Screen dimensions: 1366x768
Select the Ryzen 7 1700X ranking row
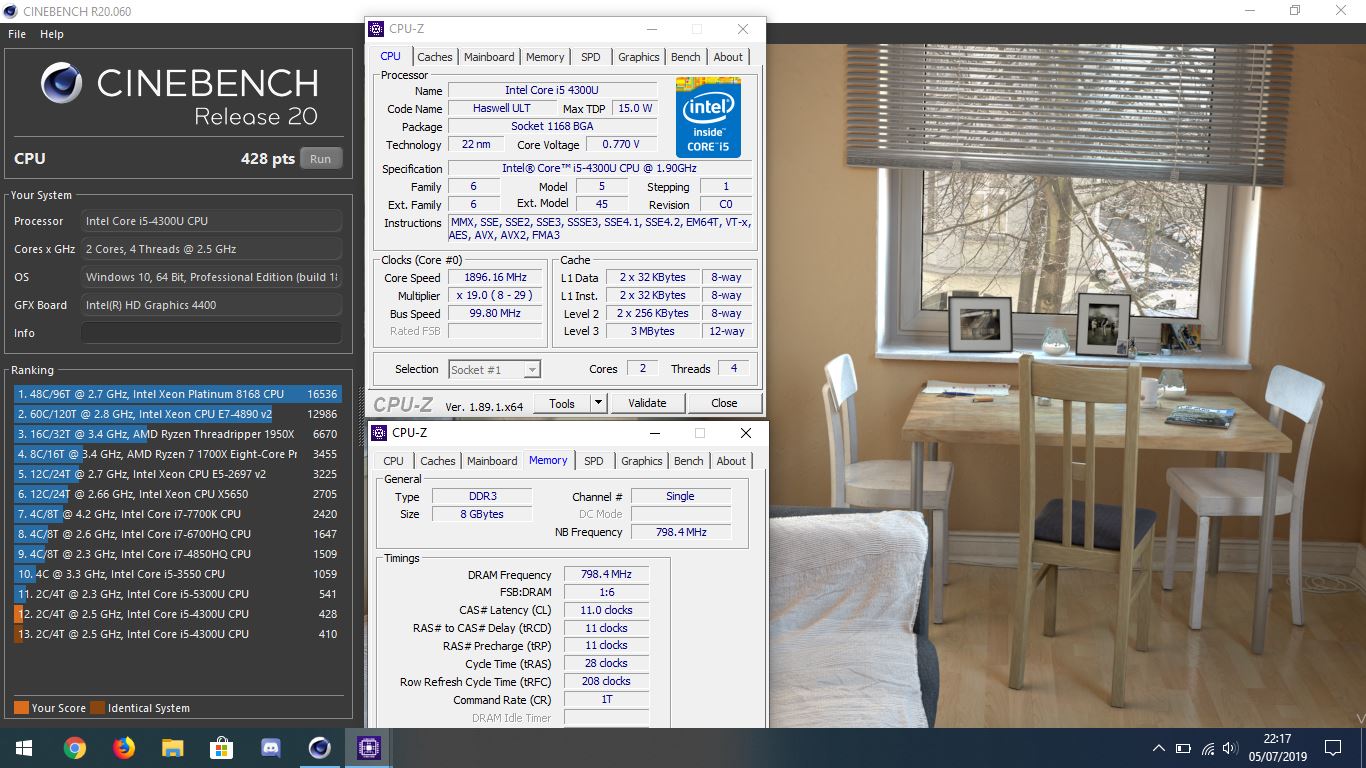(x=178, y=454)
